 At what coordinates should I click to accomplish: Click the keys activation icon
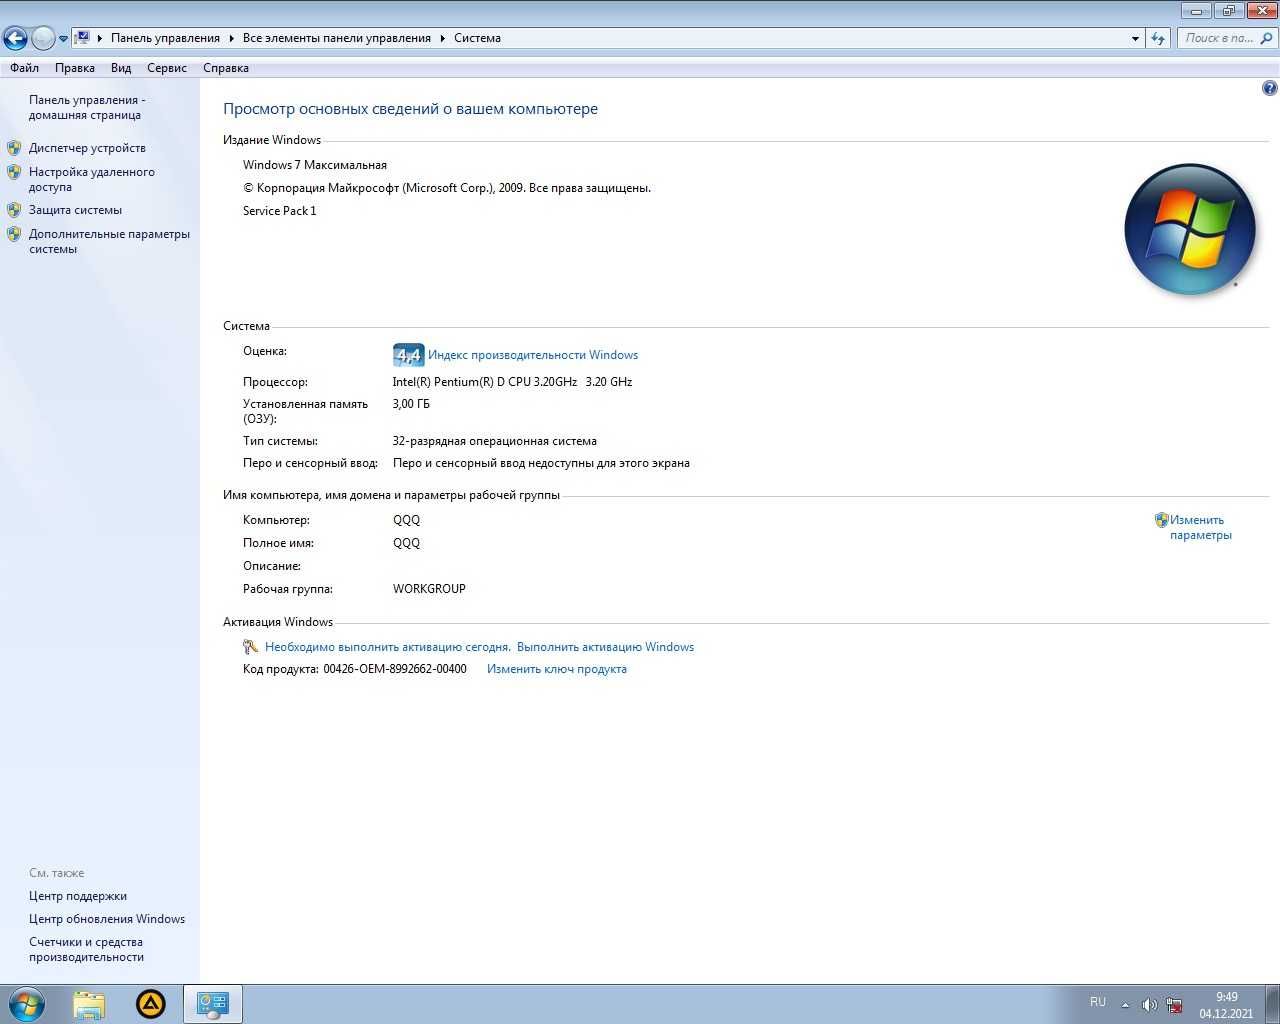coord(251,647)
